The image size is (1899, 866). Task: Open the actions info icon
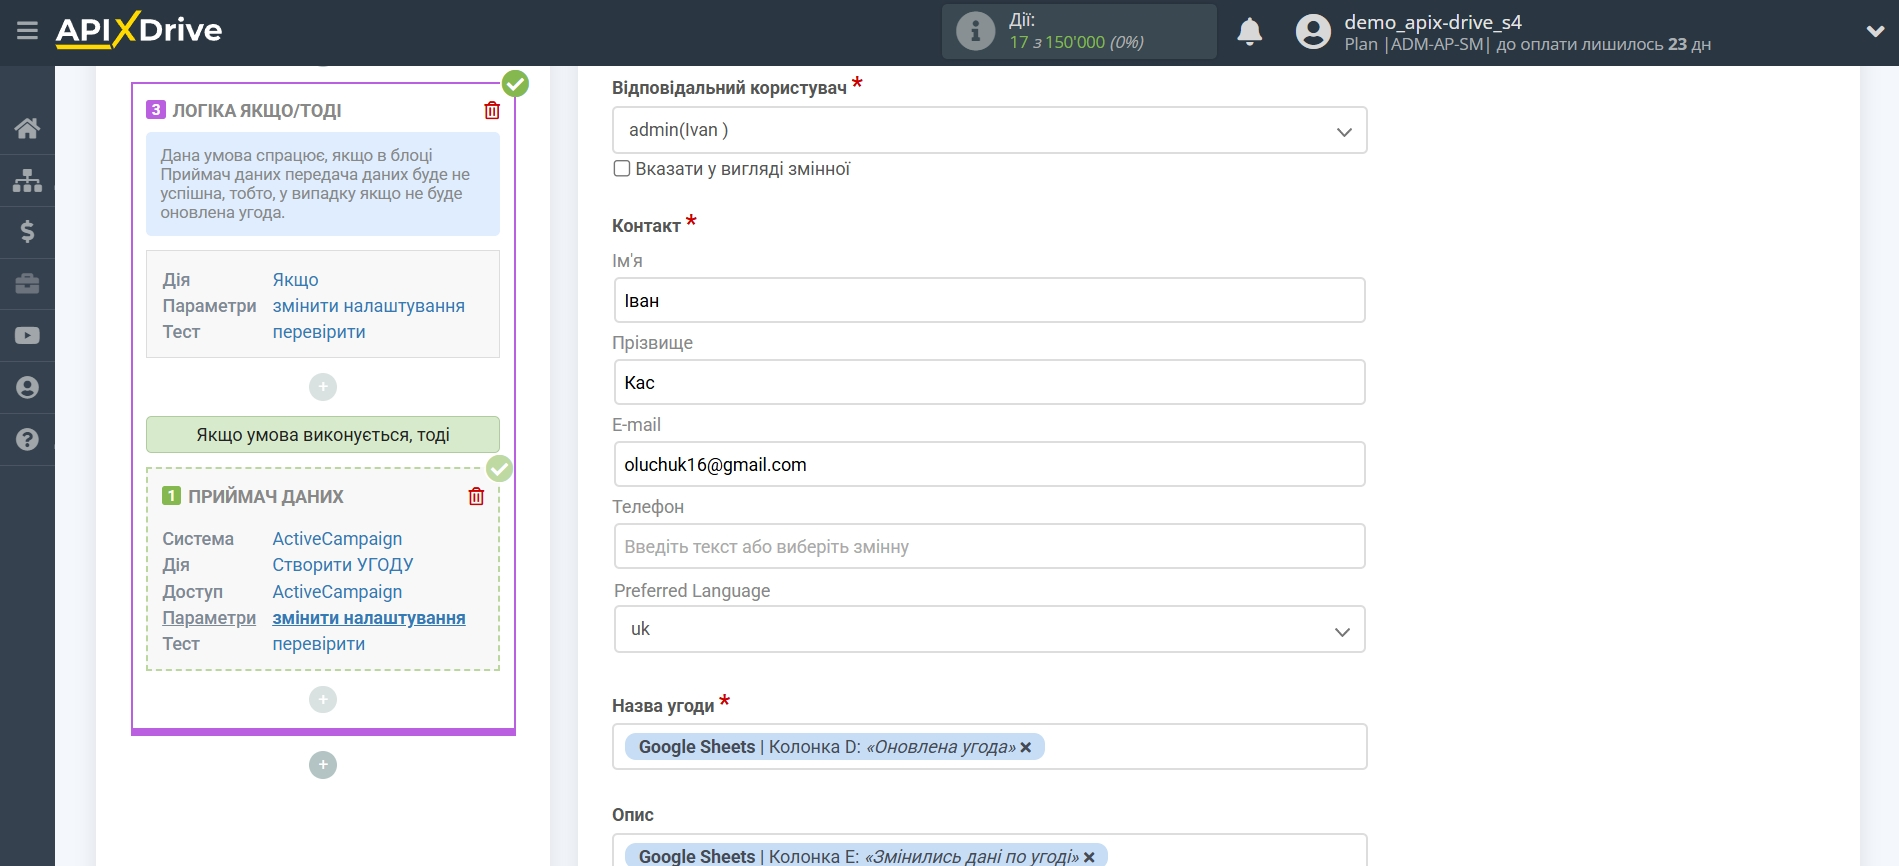[x=975, y=31]
